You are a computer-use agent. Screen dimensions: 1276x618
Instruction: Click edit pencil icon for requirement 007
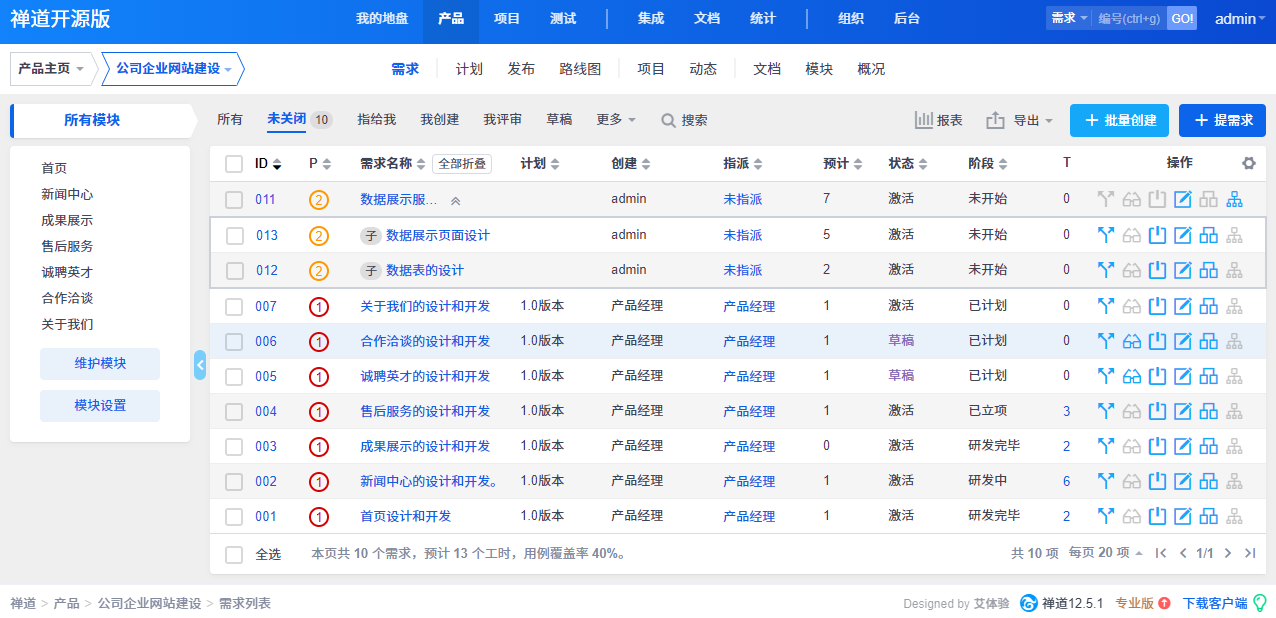pyautogui.click(x=1182, y=306)
